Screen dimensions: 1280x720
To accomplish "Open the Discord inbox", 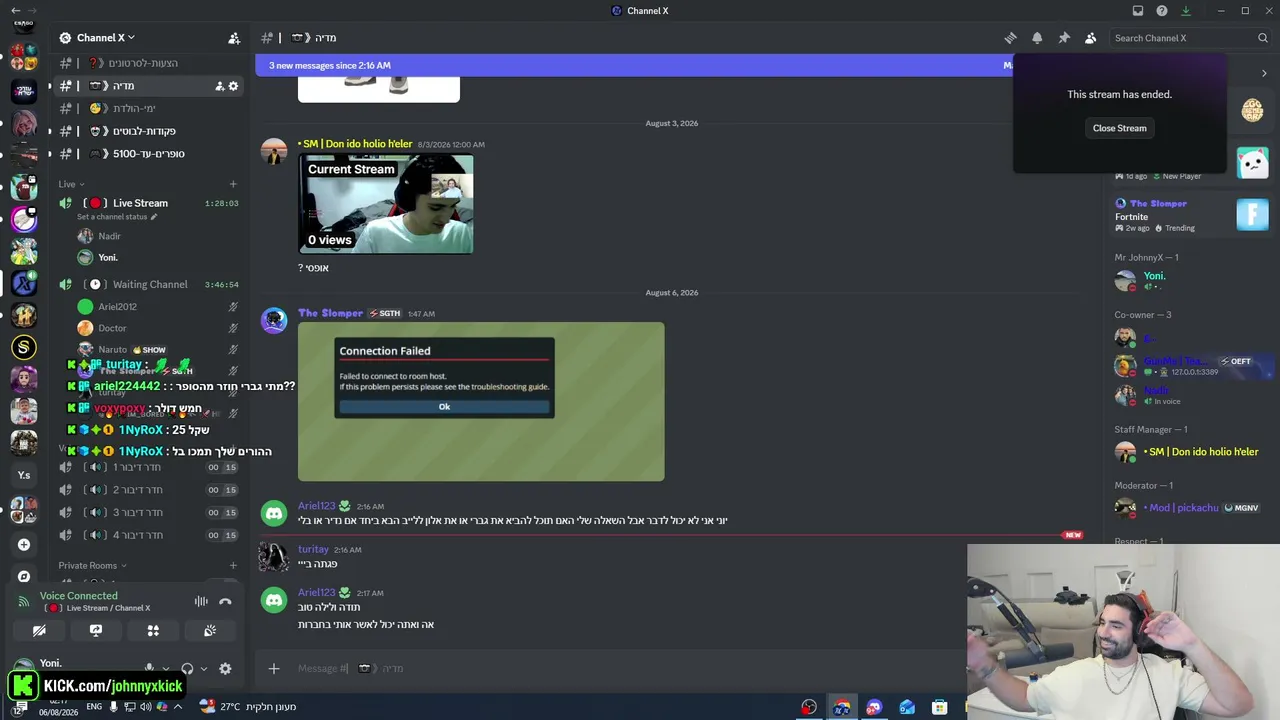I will tap(1138, 11).
